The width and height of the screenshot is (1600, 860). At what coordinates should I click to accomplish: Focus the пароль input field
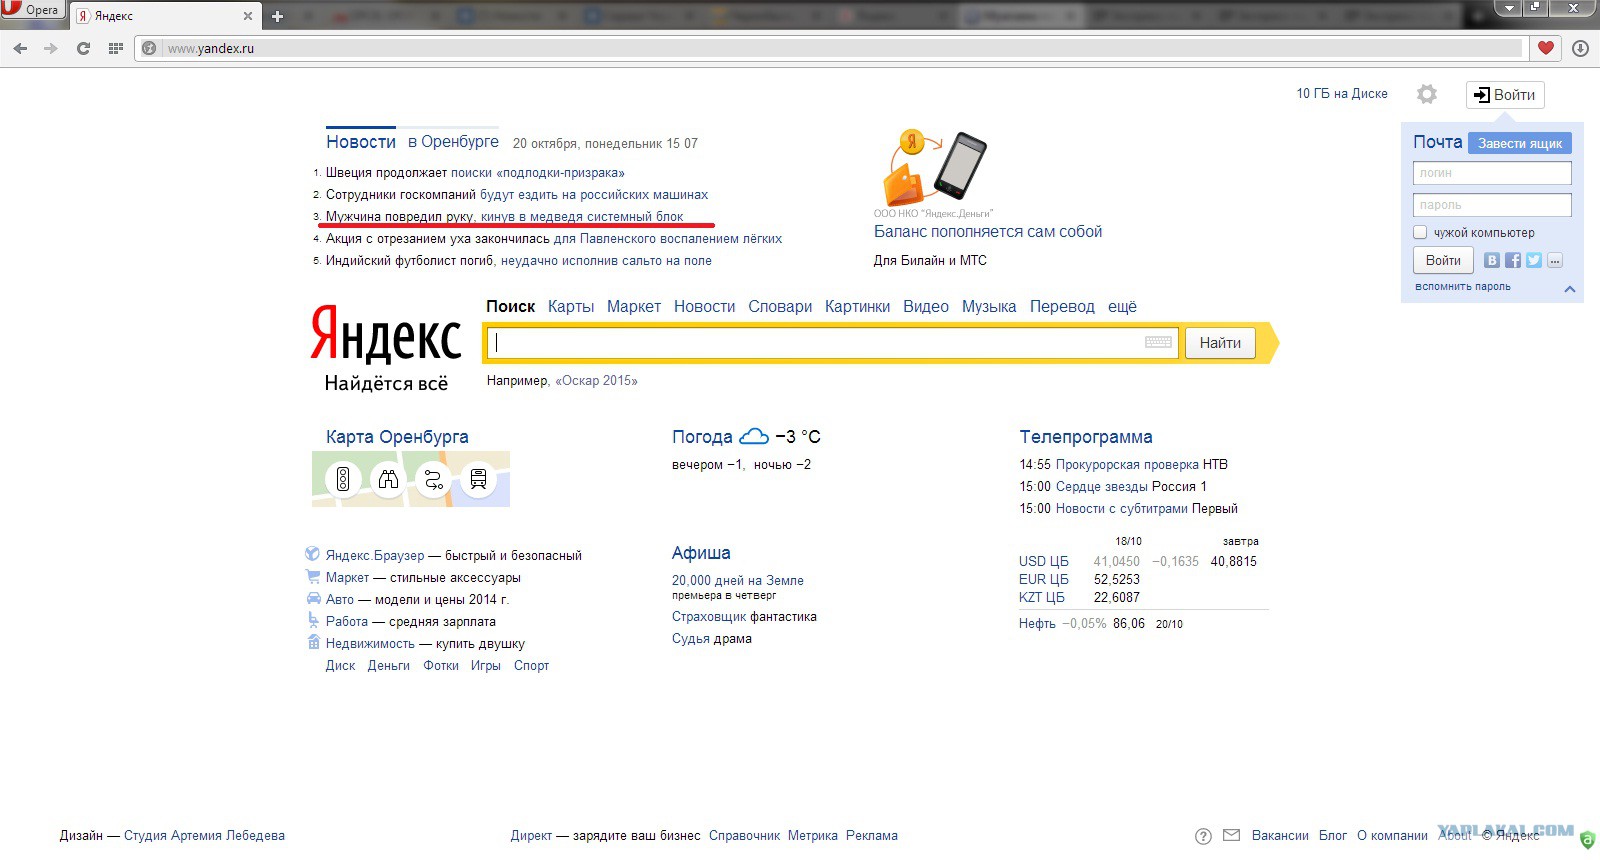point(1492,205)
